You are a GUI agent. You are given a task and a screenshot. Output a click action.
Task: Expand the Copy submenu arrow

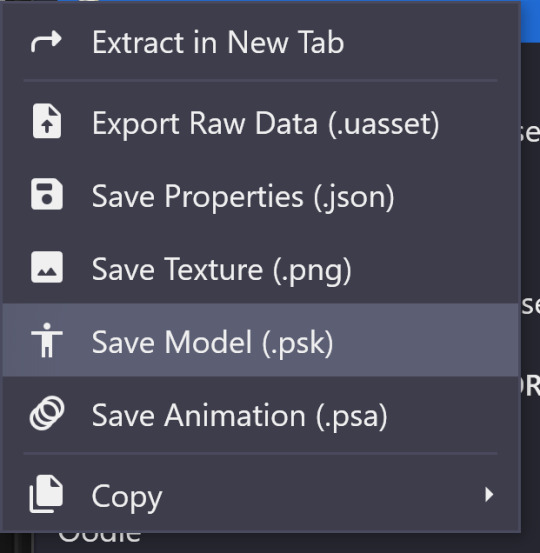pos(489,494)
